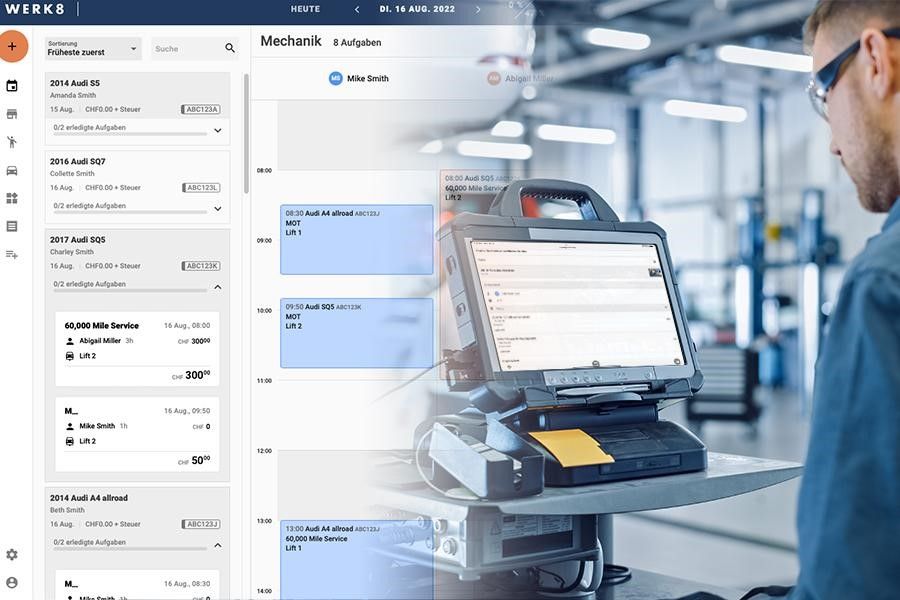
Task: Open the list document icon in sidebar
Action: coord(11,226)
